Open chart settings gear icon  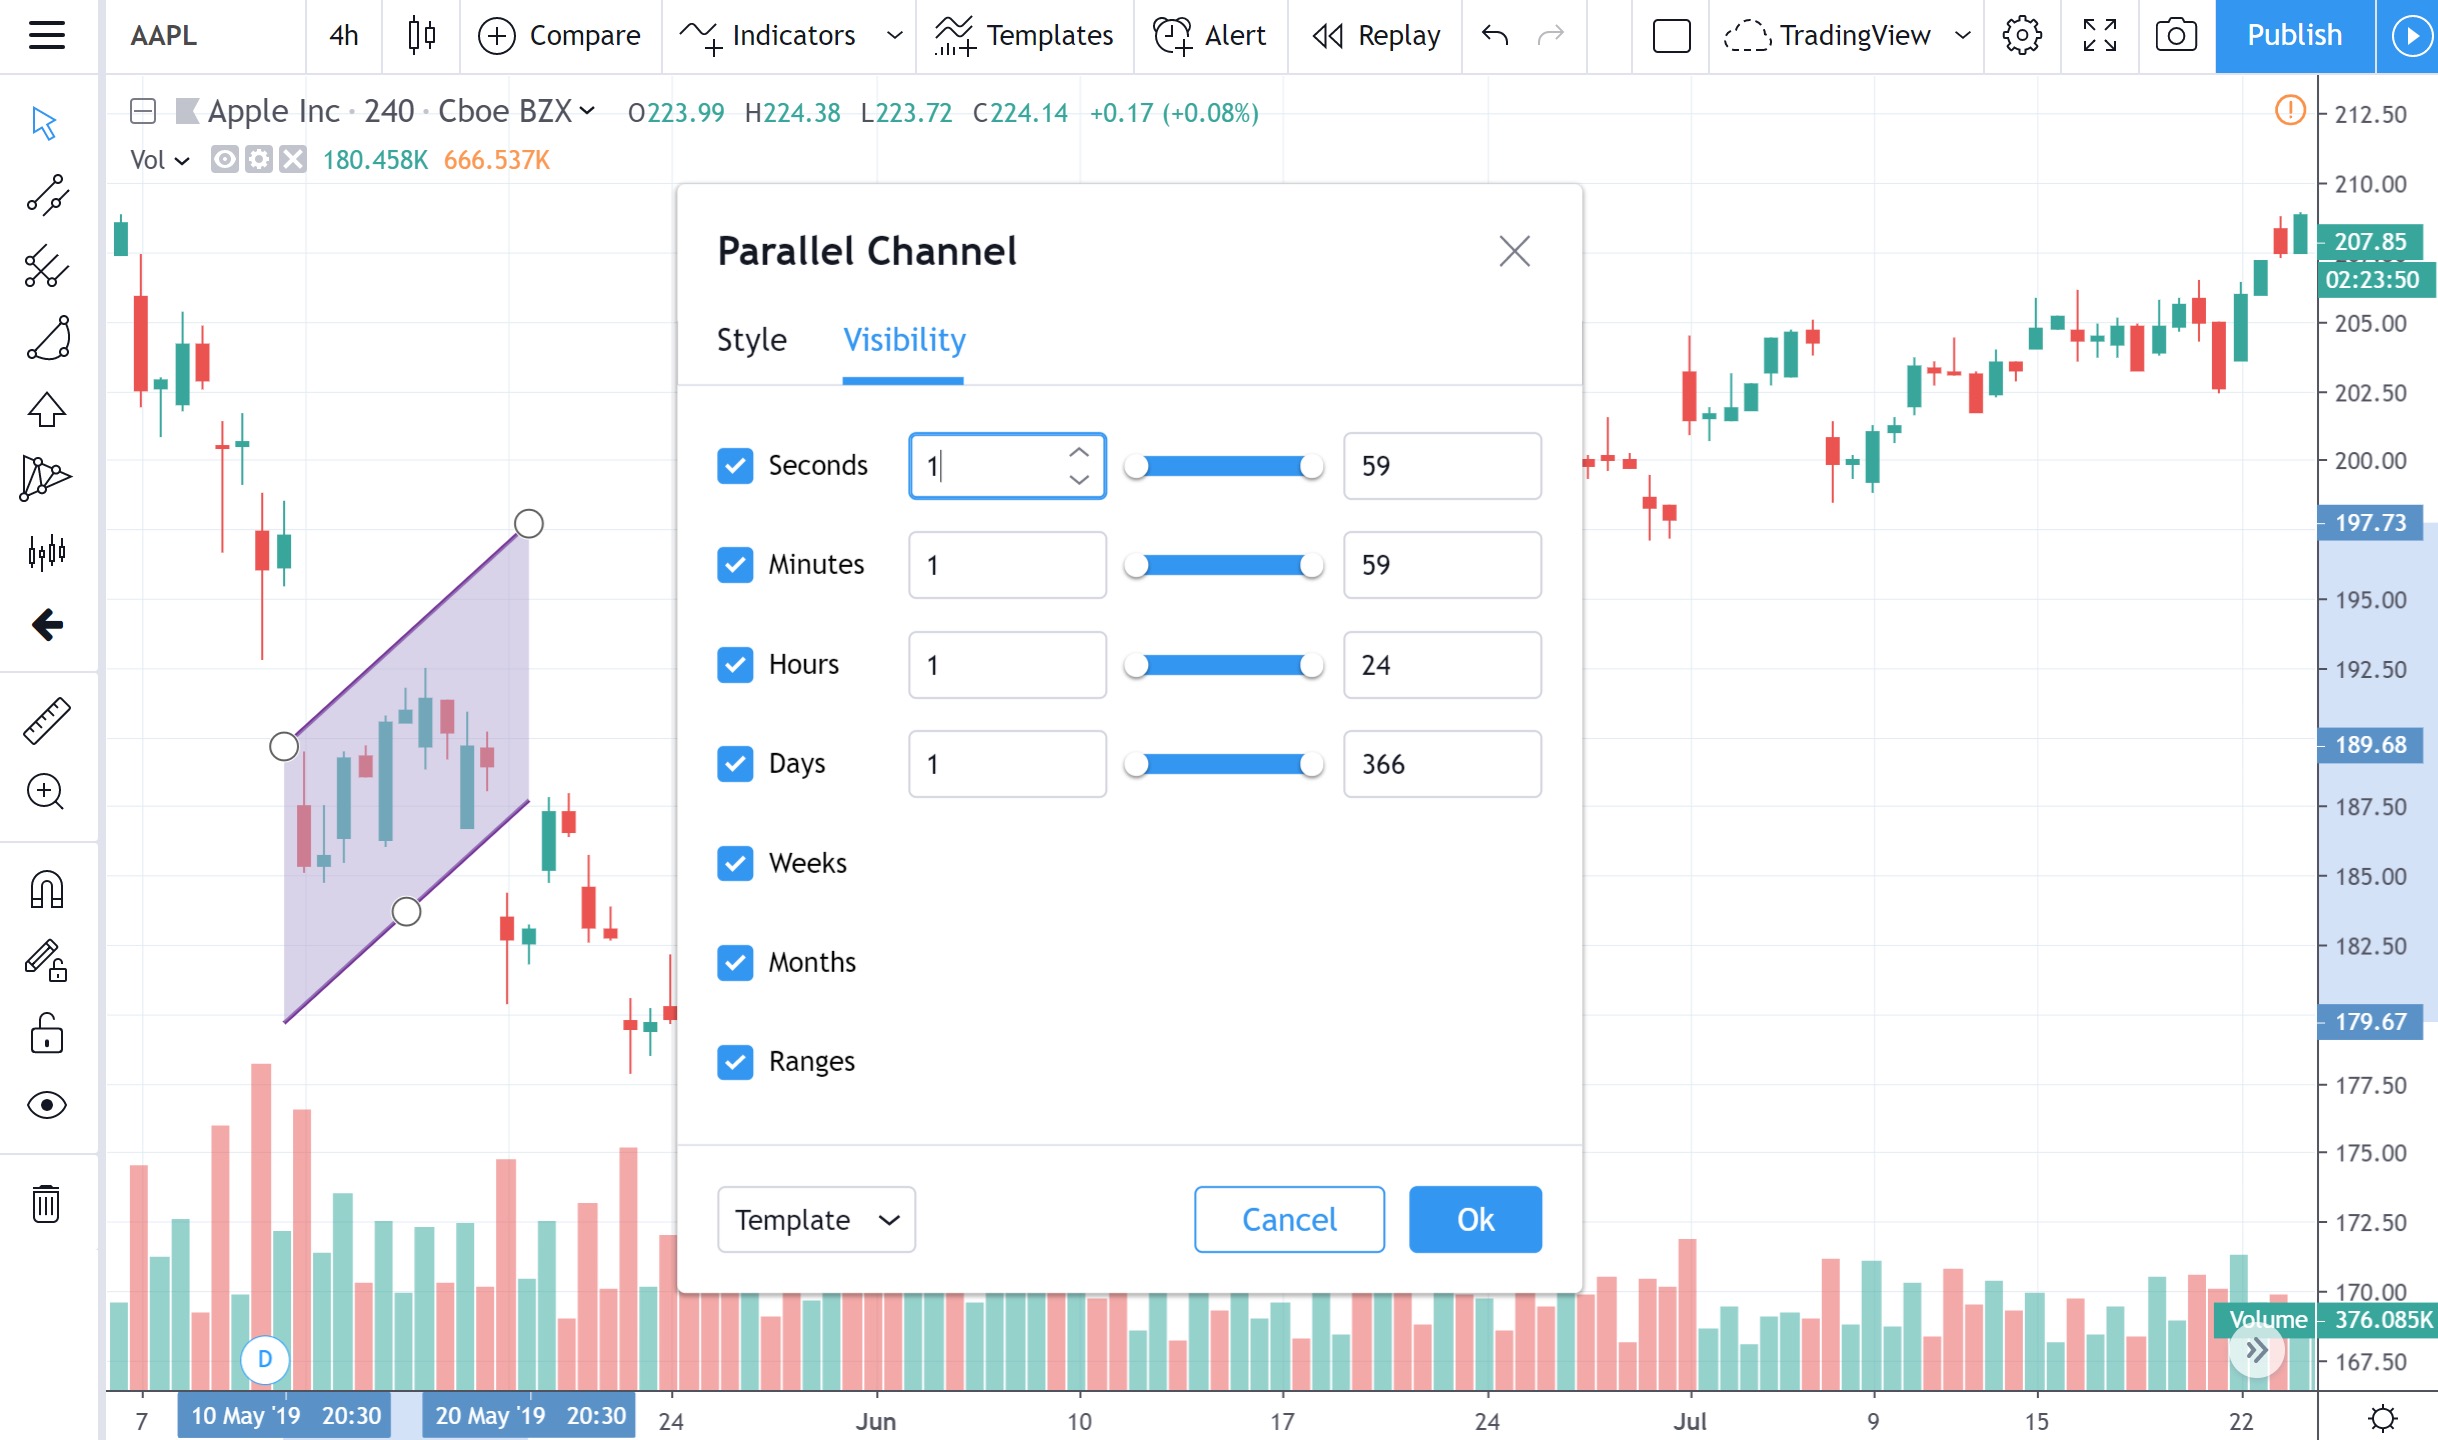(x=2021, y=35)
